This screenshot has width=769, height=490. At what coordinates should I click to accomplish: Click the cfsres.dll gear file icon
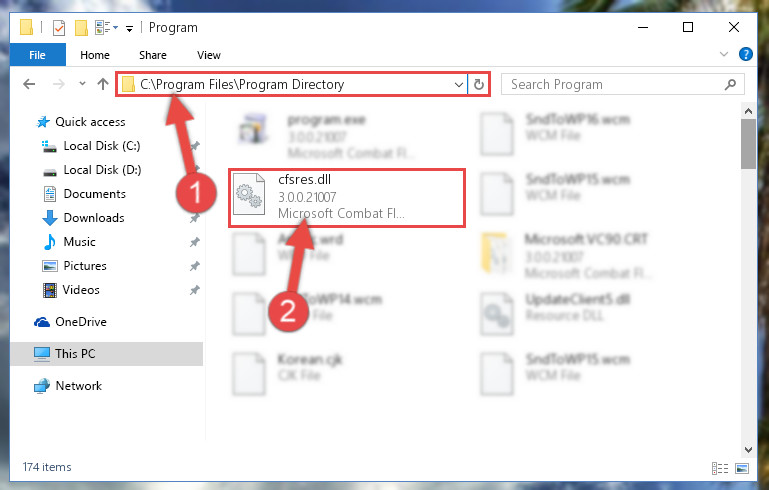pos(249,195)
